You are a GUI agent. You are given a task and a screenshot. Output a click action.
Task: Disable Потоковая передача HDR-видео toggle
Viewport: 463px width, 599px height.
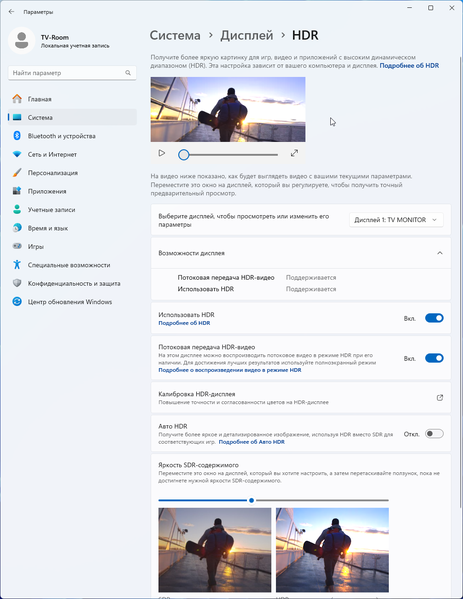coord(434,358)
